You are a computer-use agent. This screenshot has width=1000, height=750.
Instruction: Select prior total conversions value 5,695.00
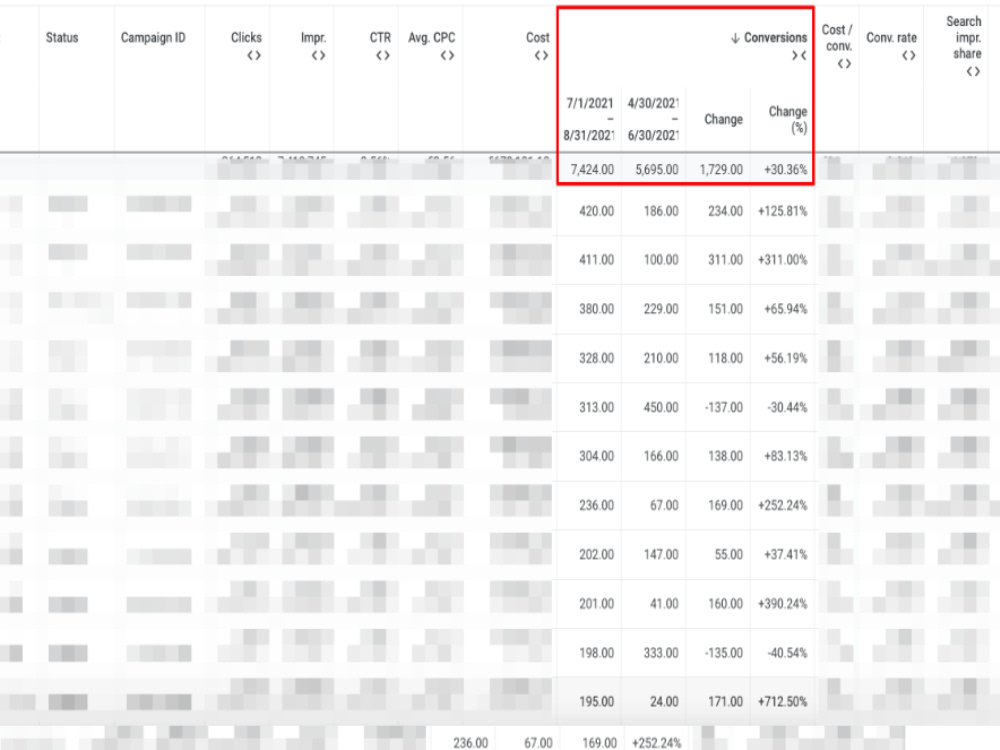[x=656, y=170]
